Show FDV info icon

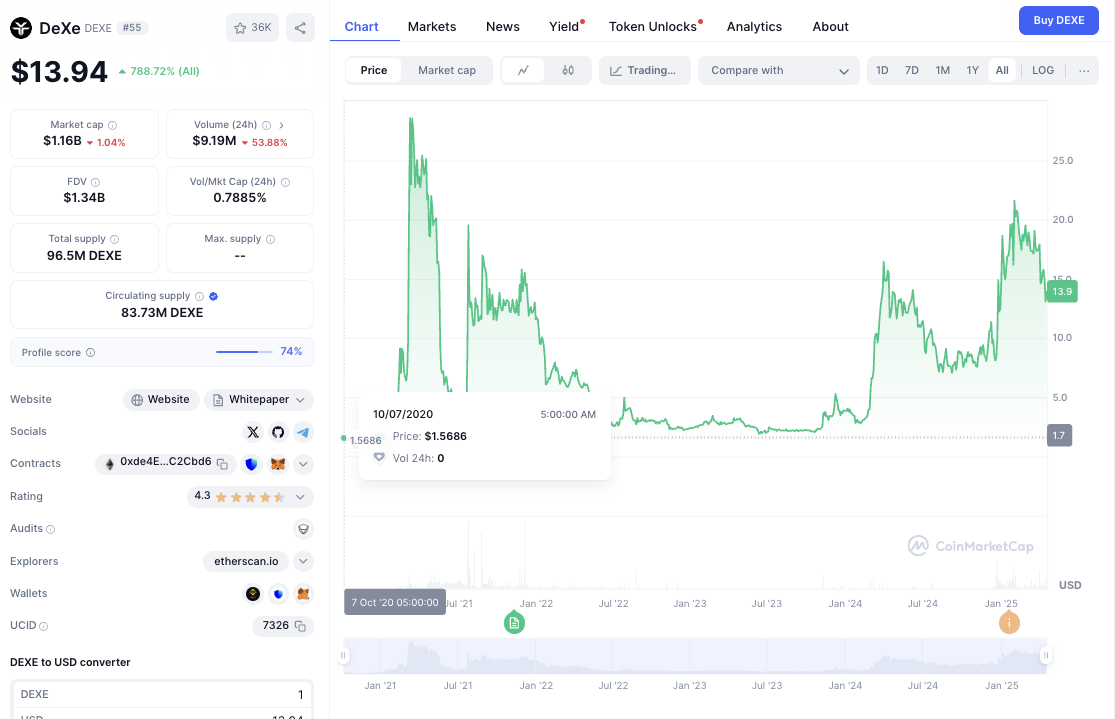95,182
